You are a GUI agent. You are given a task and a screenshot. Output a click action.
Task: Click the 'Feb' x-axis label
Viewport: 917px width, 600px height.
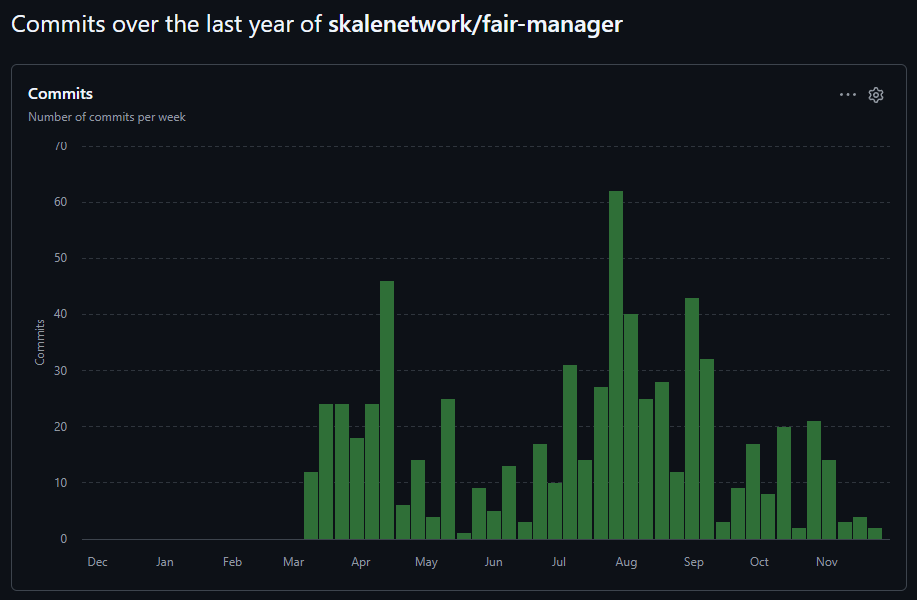[x=232, y=562]
